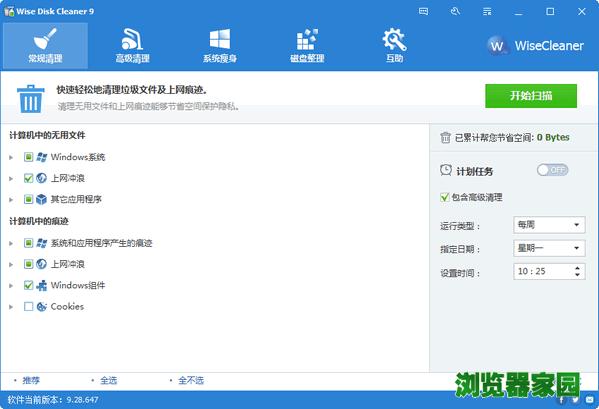Check the Cookies checkbox
This screenshot has height=409, width=599.
pyautogui.click(x=28, y=306)
